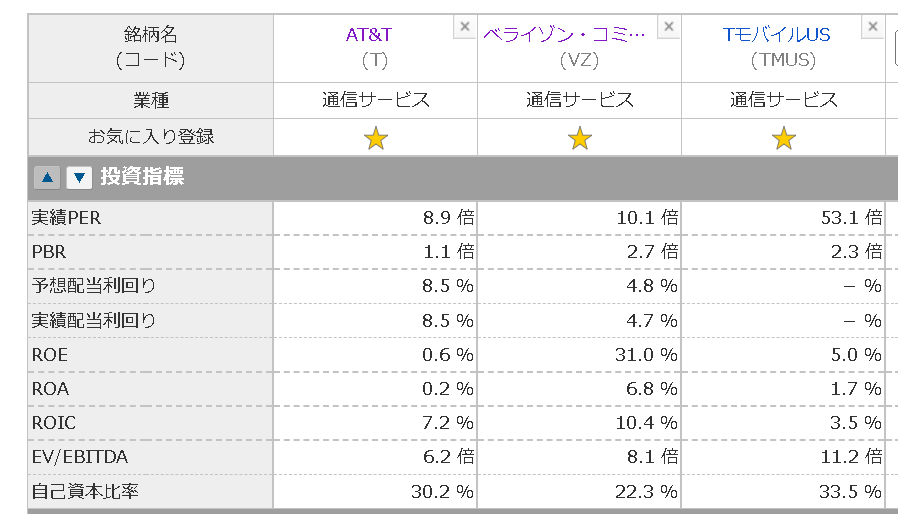The image size is (898, 514).
Task: Toggle the favorite star for T-Mobile US
Action: (x=784, y=139)
